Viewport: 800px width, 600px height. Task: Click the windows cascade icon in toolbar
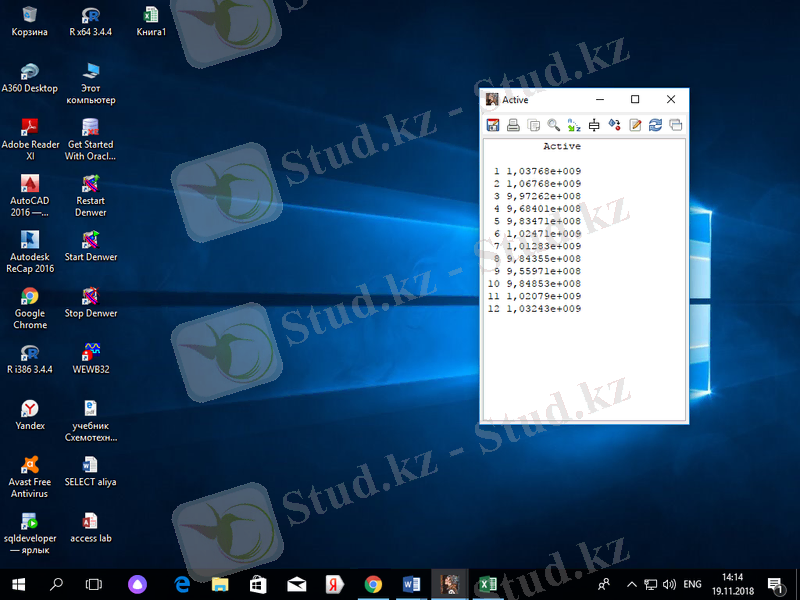(676, 125)
